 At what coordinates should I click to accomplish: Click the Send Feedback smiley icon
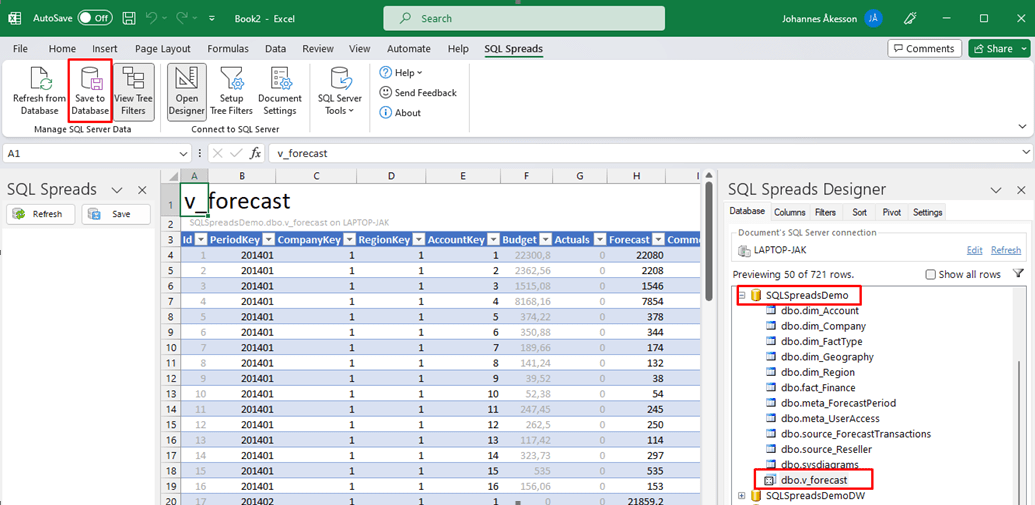point(385,92)
